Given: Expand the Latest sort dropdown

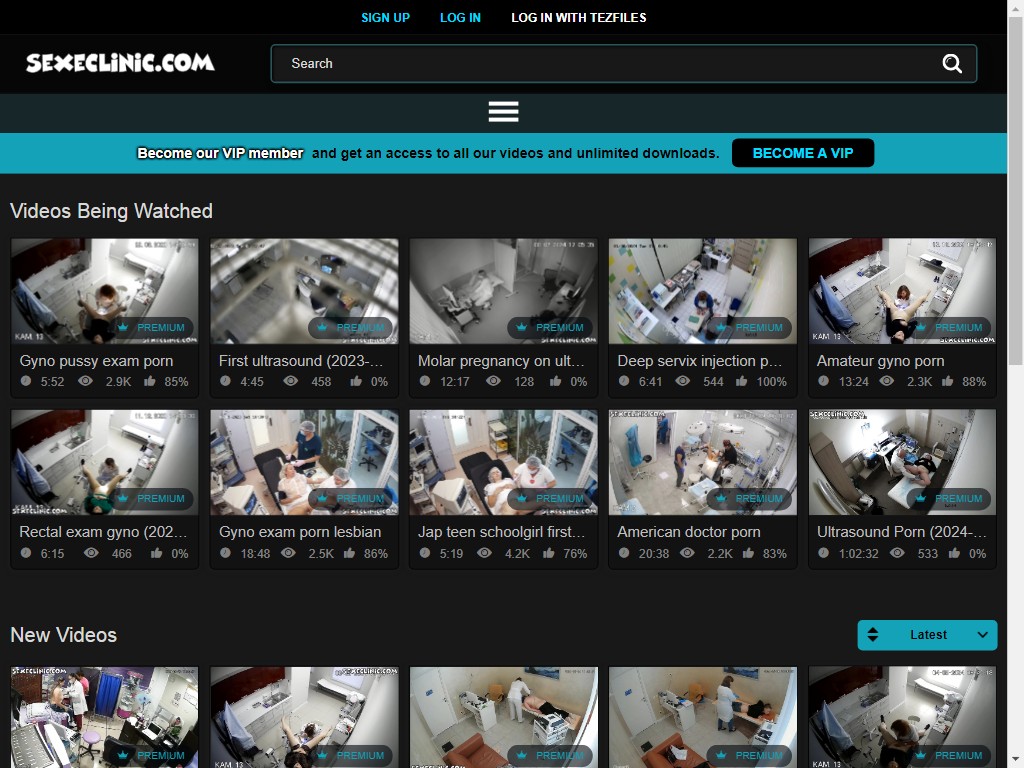Looking at the screenshot, I should 927,635.
